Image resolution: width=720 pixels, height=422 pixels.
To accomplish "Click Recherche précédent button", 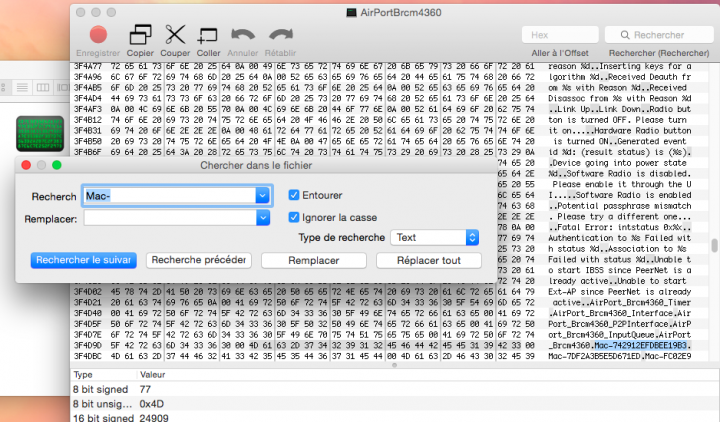I will [x=199, y=260].
